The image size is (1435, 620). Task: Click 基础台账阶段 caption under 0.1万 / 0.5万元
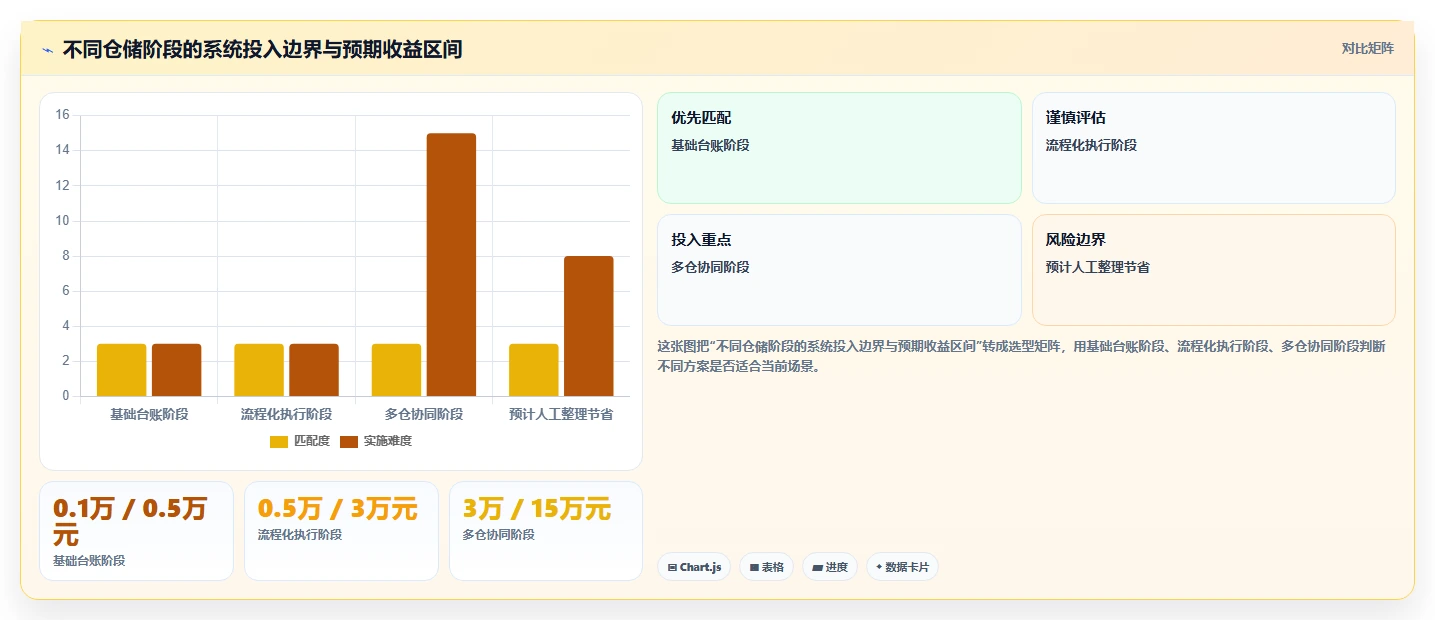point(89,561)
